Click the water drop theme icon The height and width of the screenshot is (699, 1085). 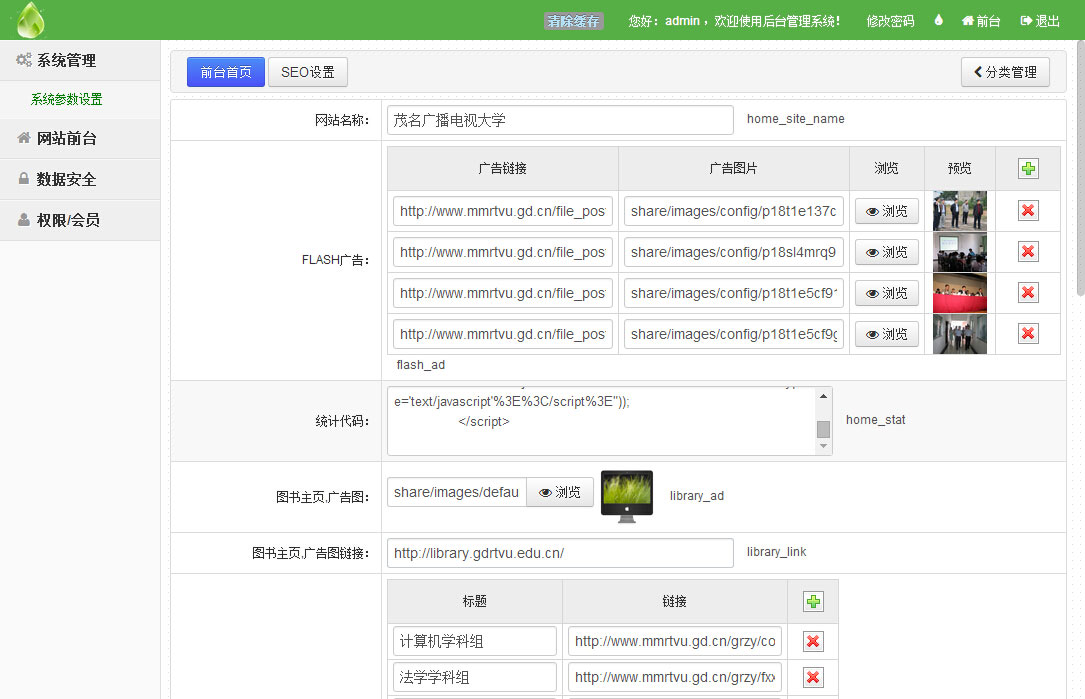tap(938, 20)
